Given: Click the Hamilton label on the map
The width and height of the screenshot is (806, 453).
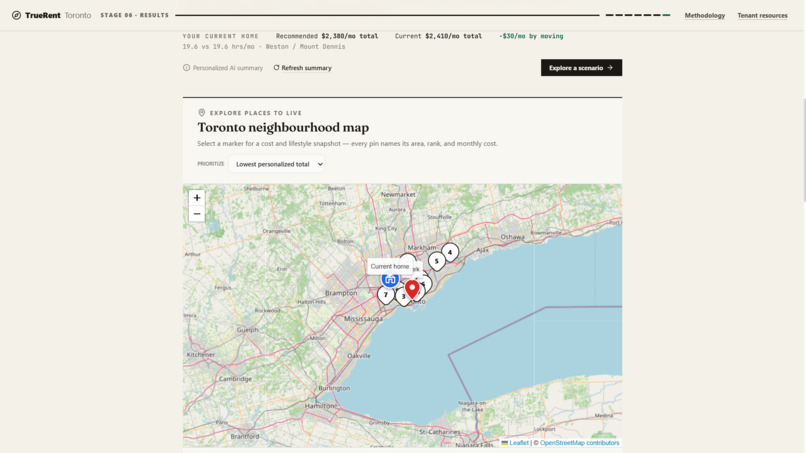Looking at the screenshot, I should pos(320,406).
